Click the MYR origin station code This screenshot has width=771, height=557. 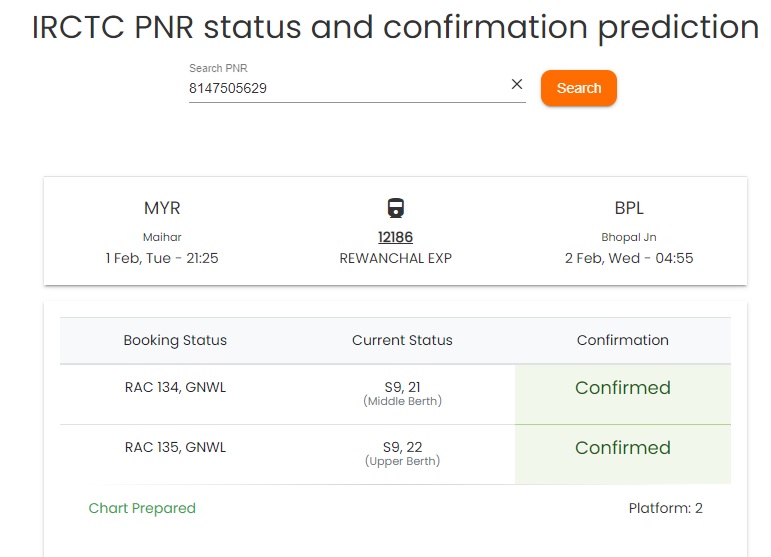pyautogui.click(x=162, y=208)
